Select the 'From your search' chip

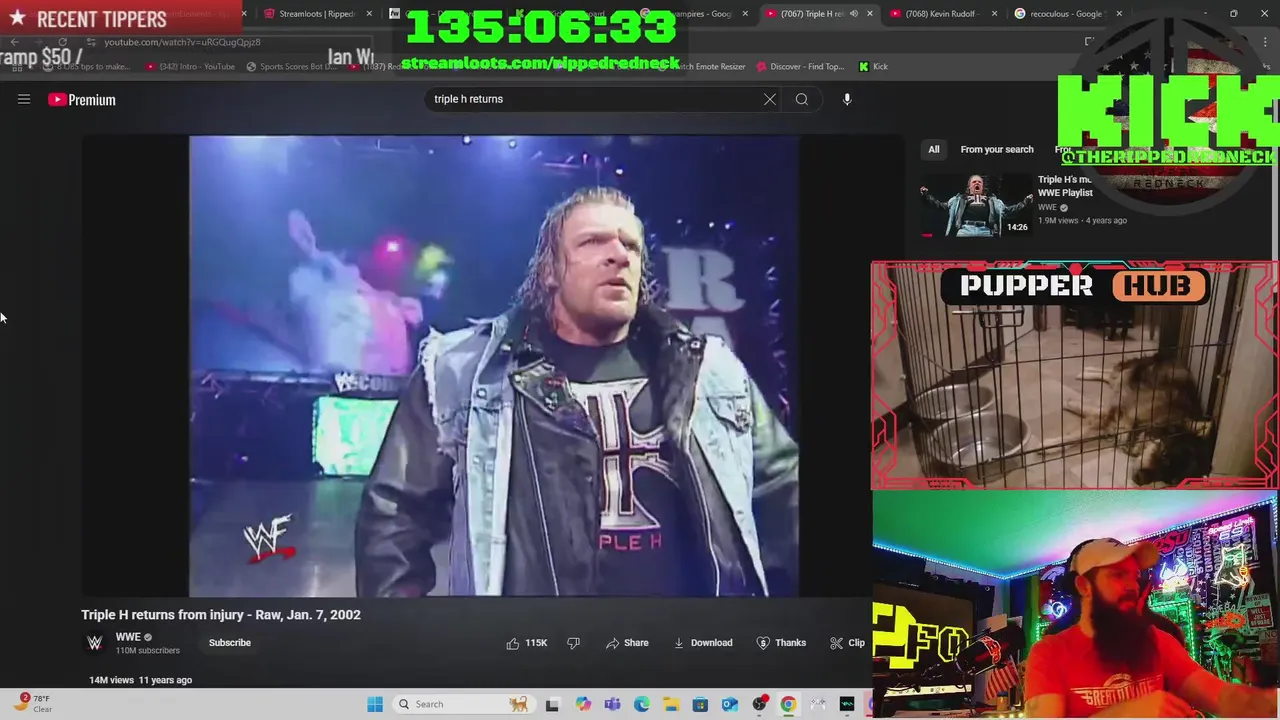point(997,149)
